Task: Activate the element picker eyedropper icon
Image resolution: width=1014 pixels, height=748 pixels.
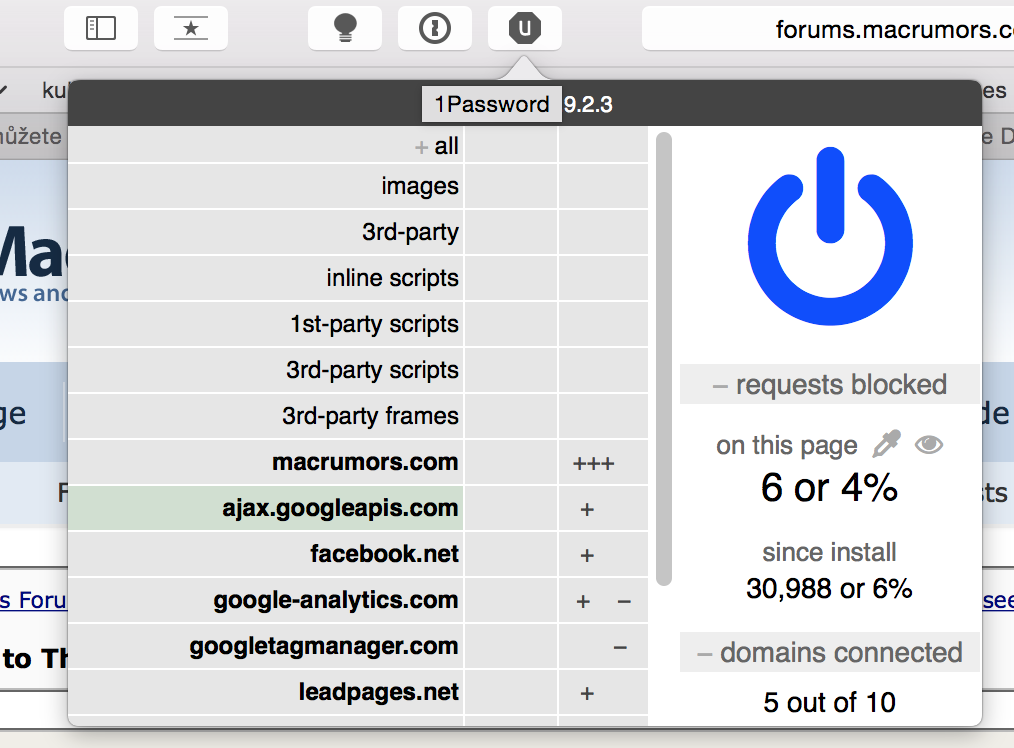Action: point(887,444)
